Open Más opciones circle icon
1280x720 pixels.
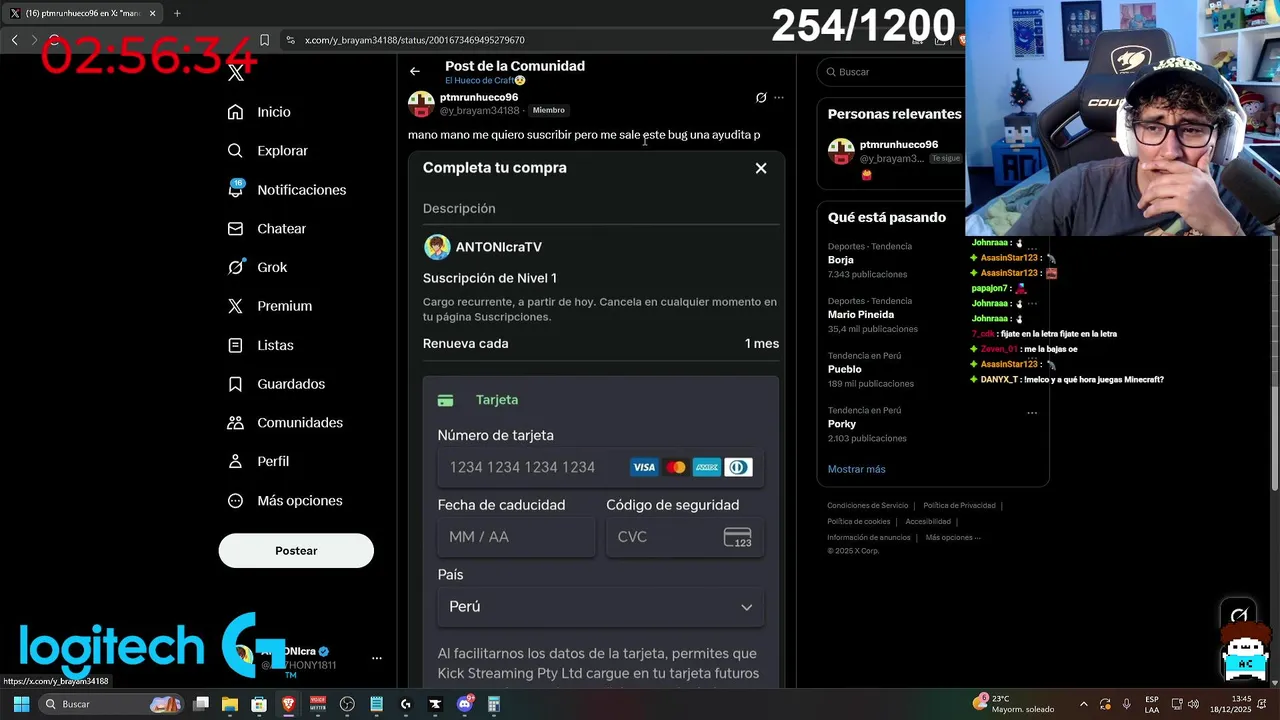coord(235,501)
